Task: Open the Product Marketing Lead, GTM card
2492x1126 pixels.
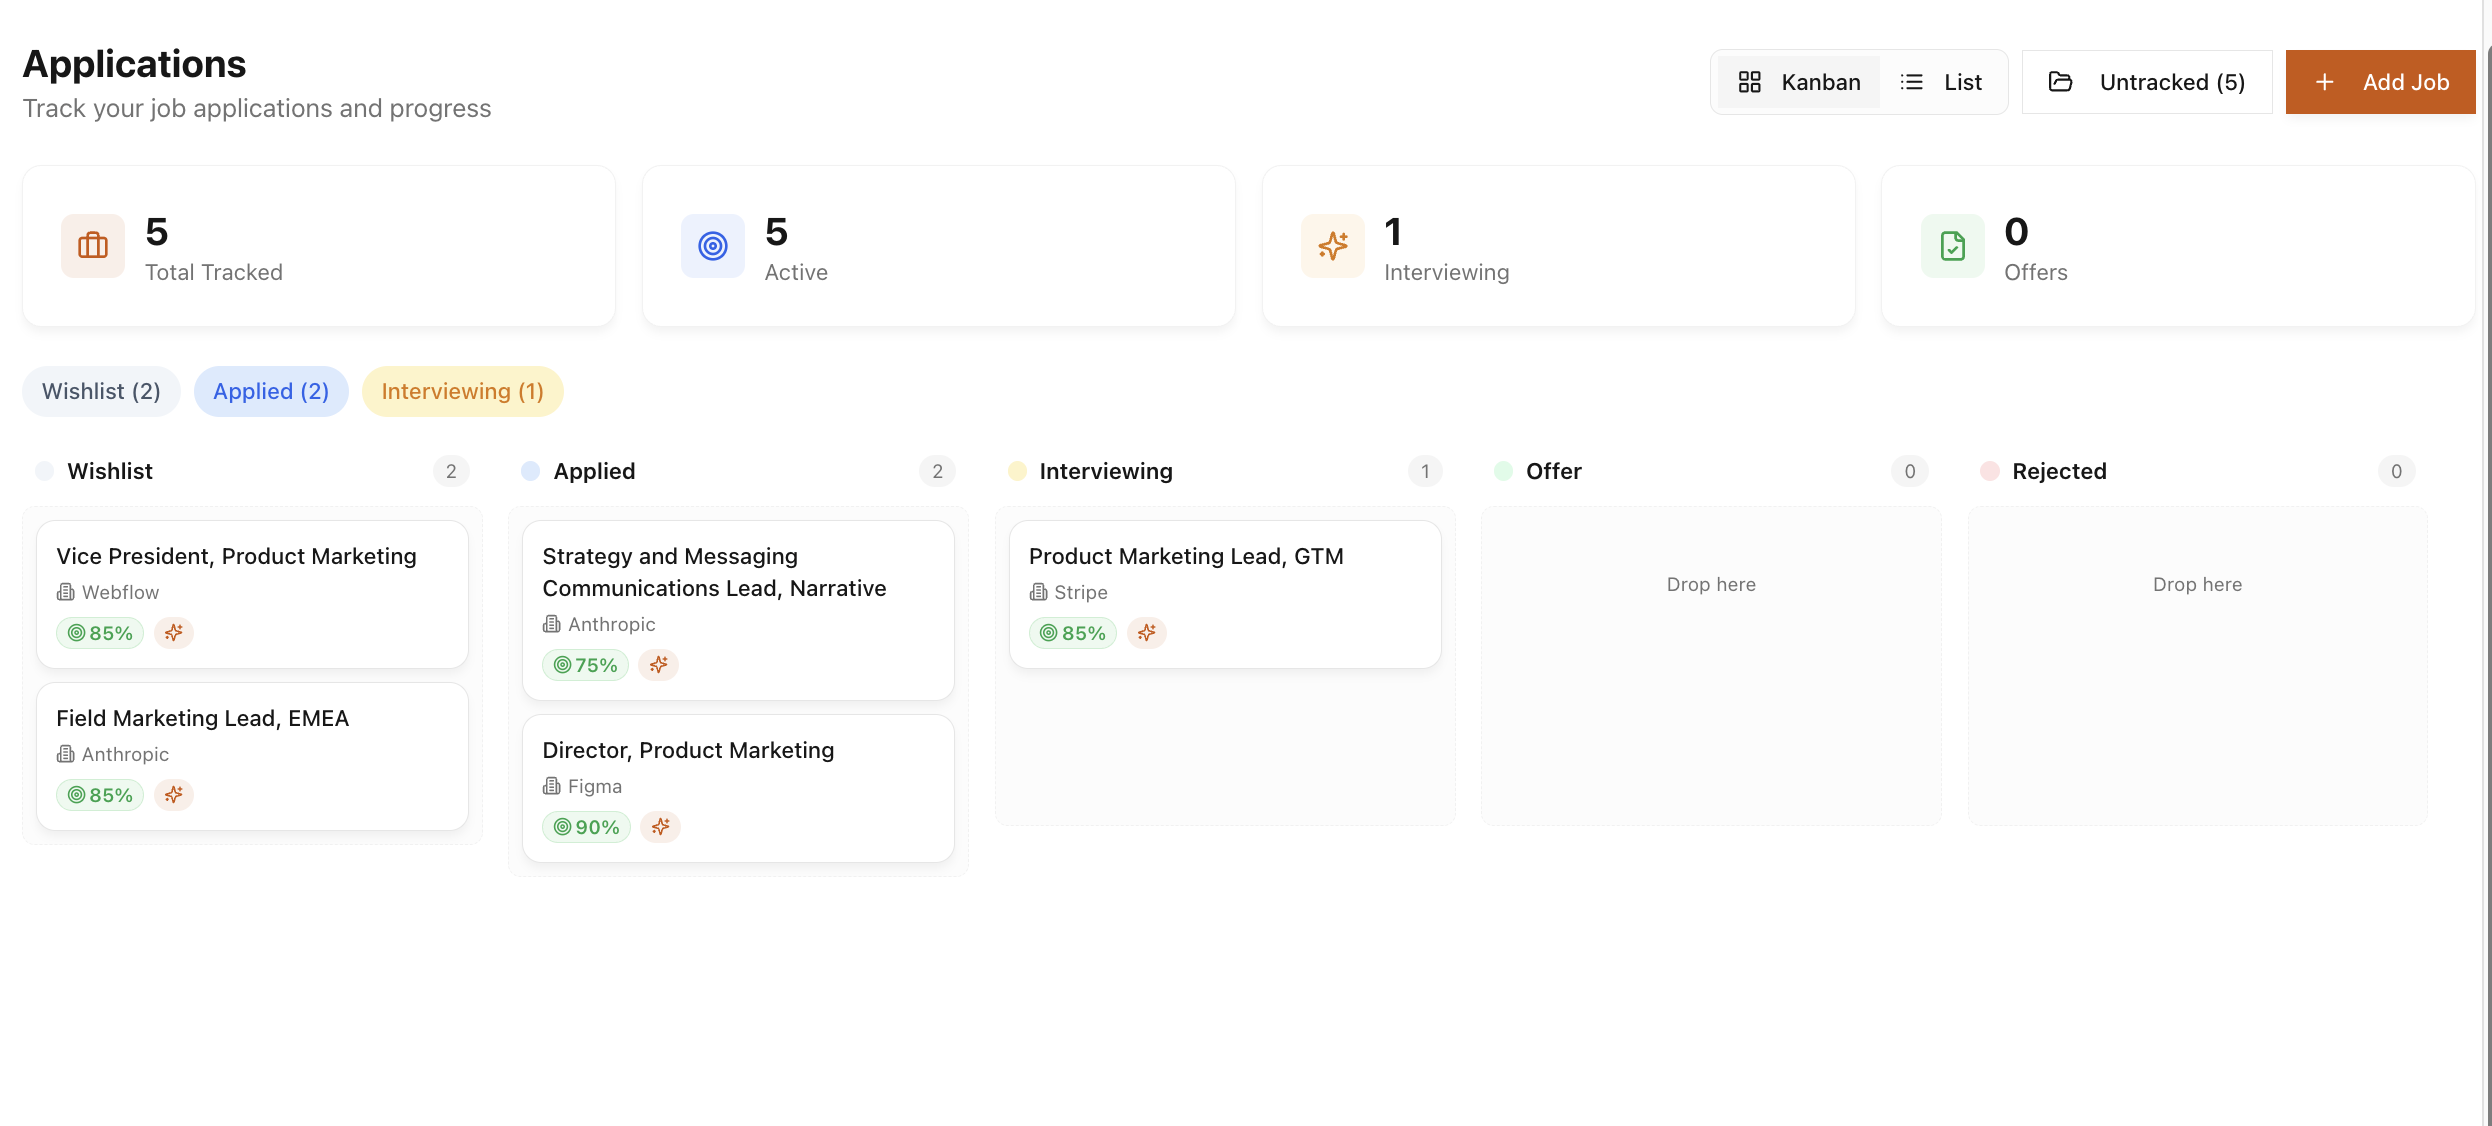Action: 1186,557
